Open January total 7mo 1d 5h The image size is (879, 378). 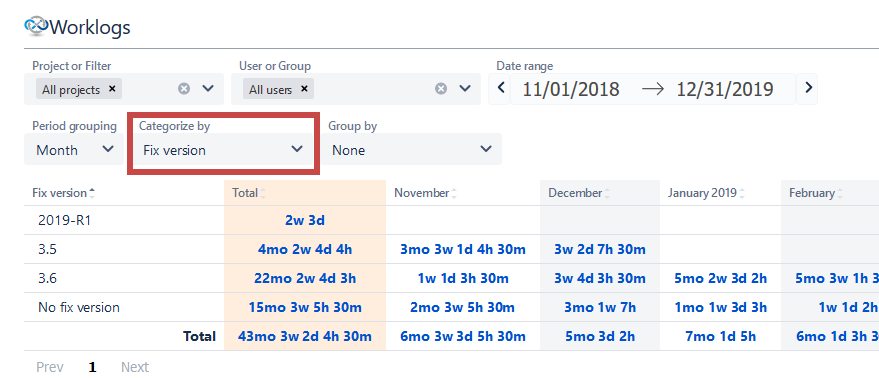pos(720,336)
